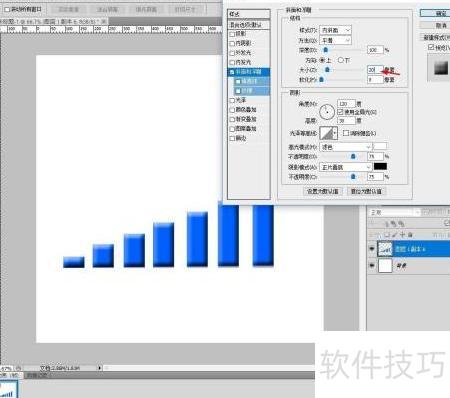Click the lock transparent pixels icon in Layers
The image size is (450, 398).
387,235
